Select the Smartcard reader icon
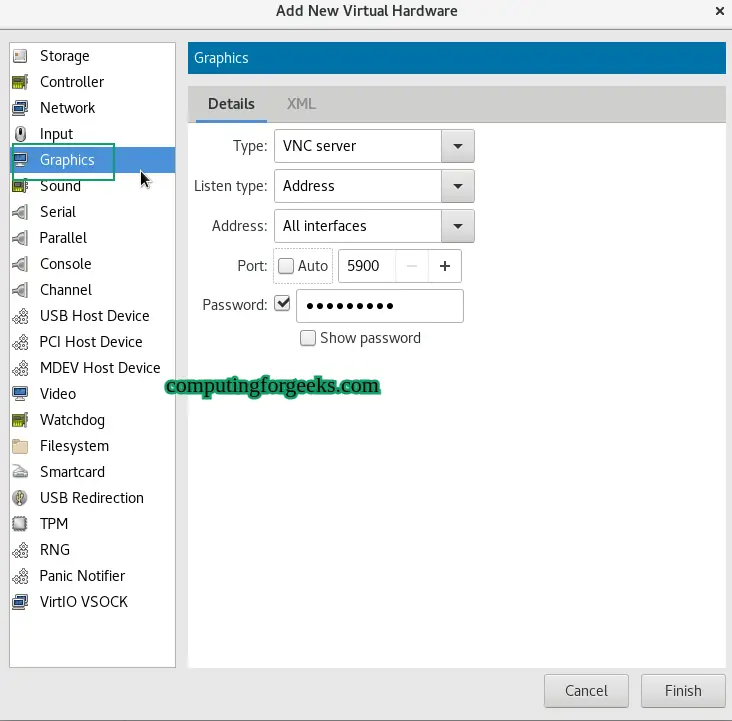 pos(20,472)
